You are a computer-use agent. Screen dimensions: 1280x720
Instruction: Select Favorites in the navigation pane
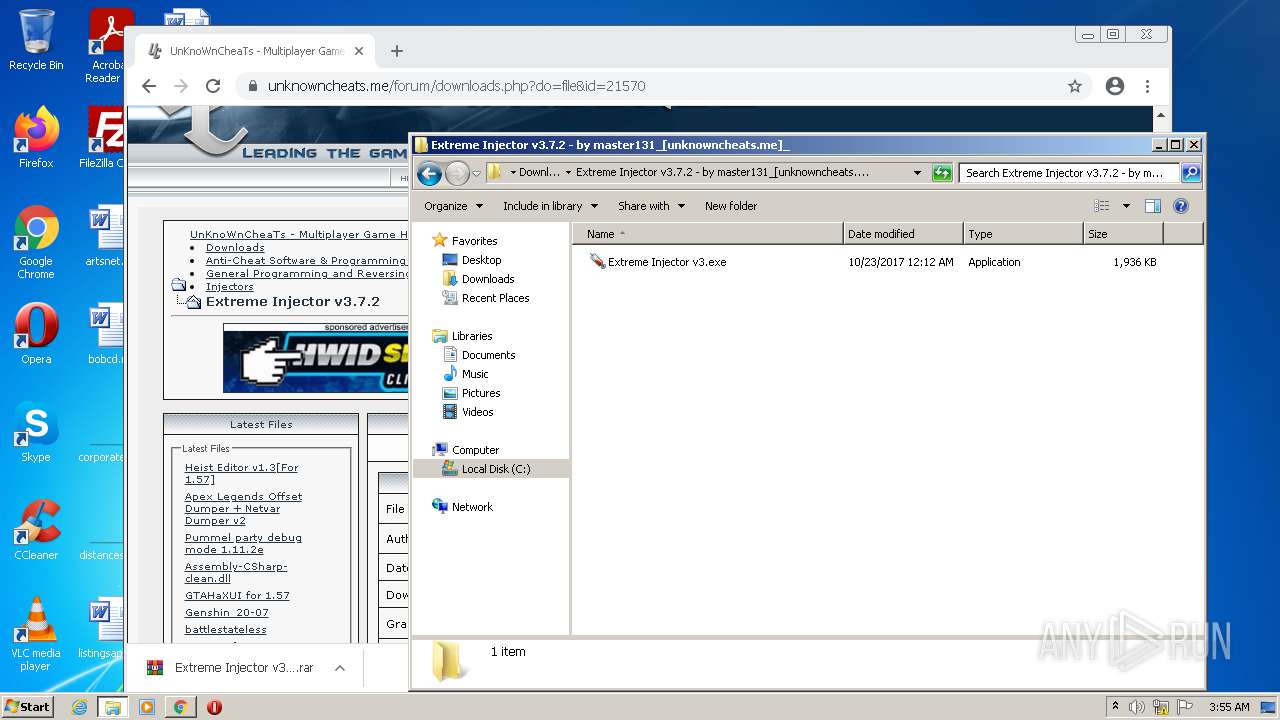pos(474,241)
